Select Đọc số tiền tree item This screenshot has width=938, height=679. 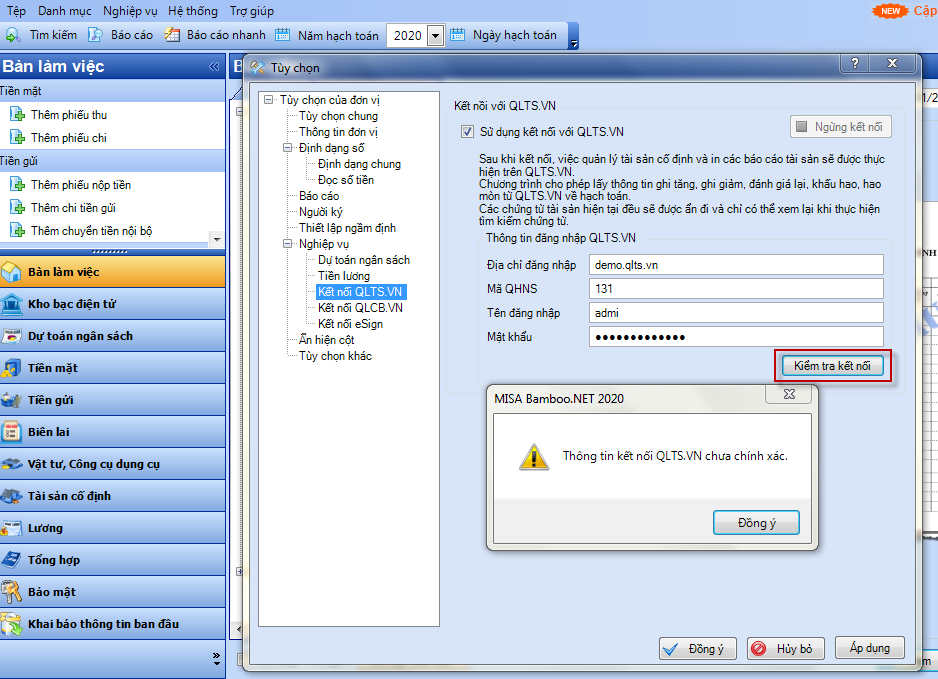coord(346,180)
